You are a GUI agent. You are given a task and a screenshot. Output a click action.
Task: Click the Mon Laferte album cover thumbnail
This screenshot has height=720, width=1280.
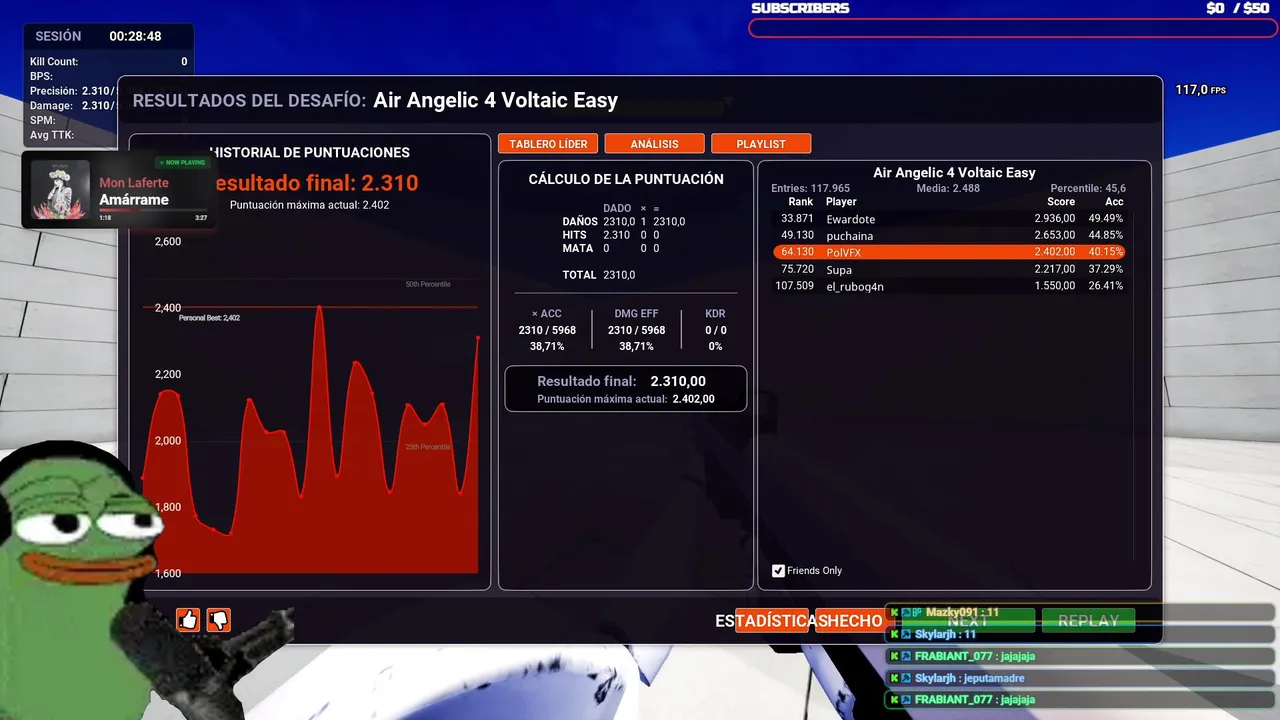(x=61, y=189)
